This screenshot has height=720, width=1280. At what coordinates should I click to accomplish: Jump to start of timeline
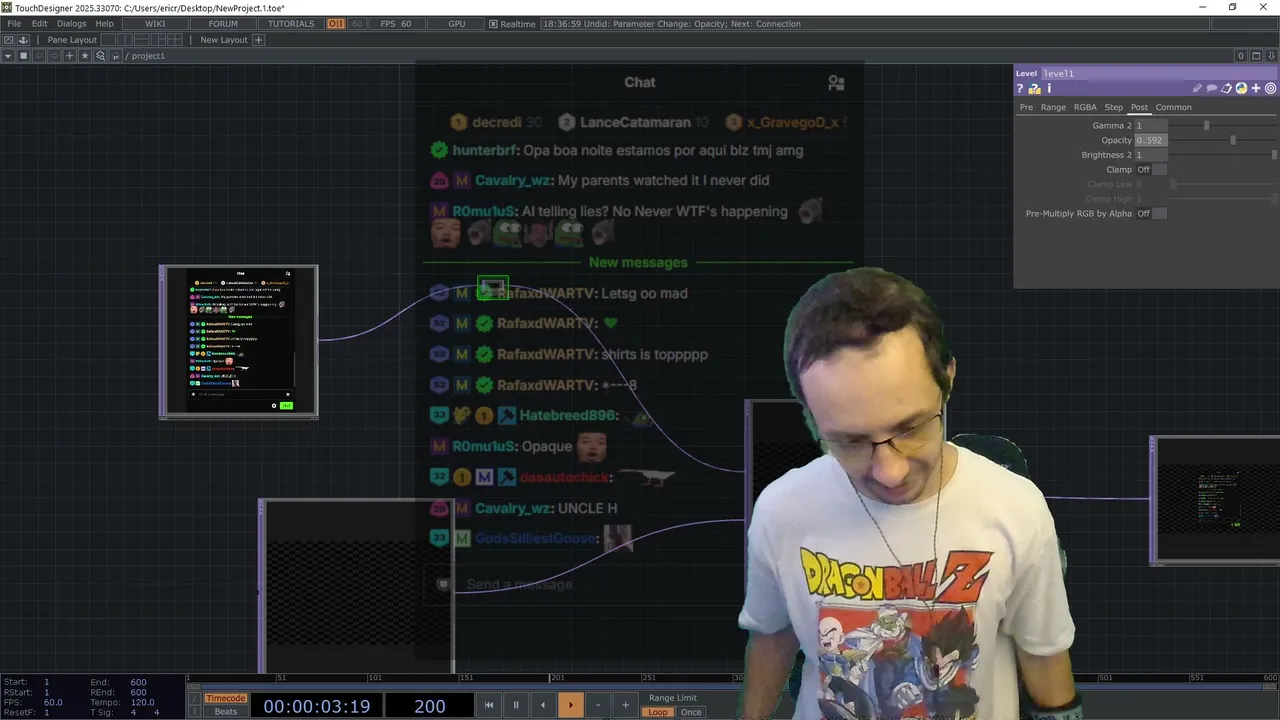point(489,705)
